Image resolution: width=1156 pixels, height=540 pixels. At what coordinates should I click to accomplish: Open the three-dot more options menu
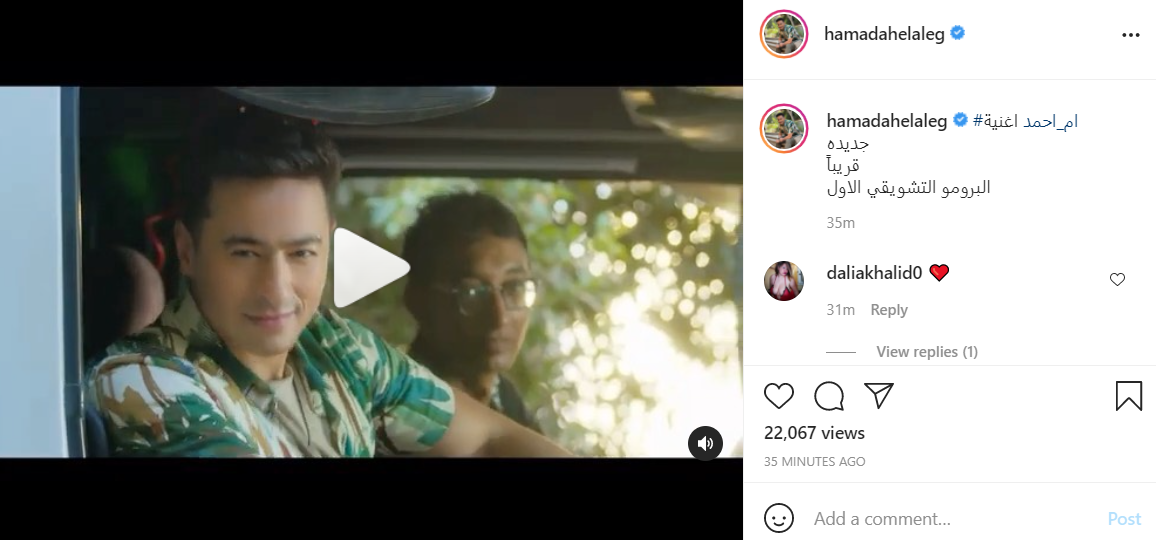(1130, 35)
